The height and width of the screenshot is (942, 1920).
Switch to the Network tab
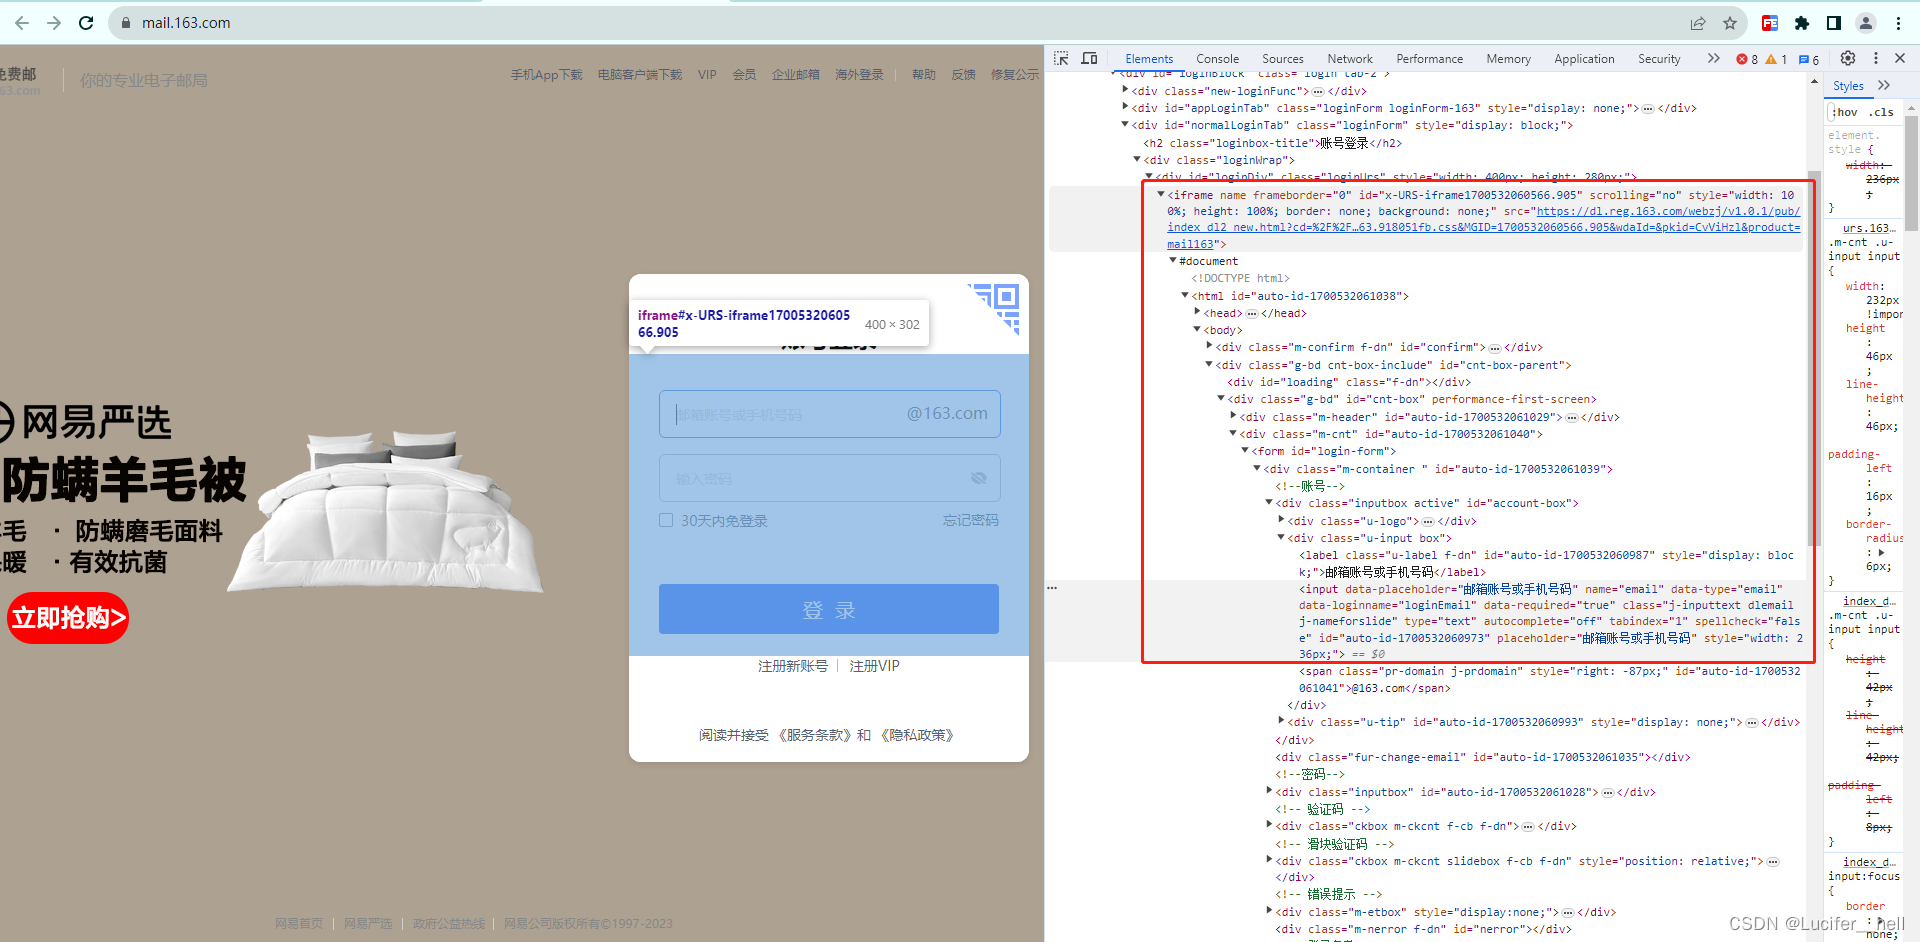click(x=1350, y=59)
